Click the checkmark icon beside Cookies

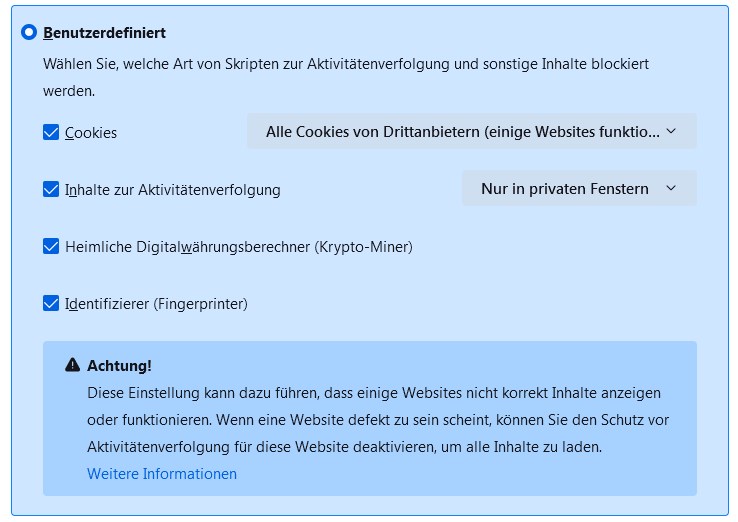51,132
